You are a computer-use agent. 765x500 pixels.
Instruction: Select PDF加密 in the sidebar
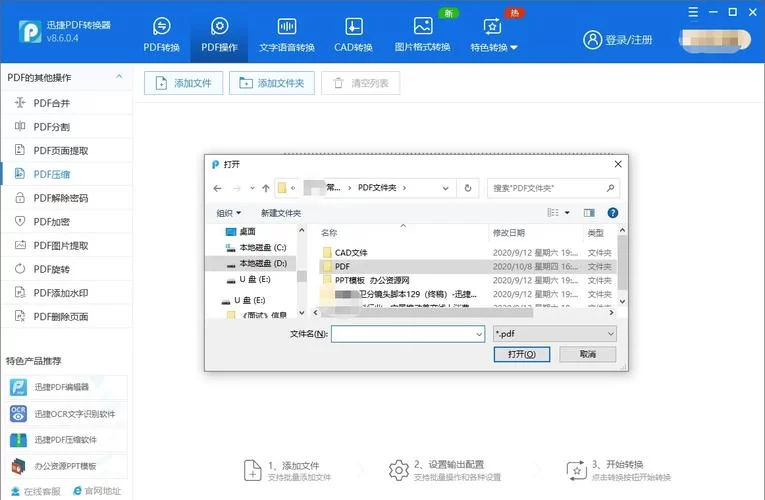67,221
